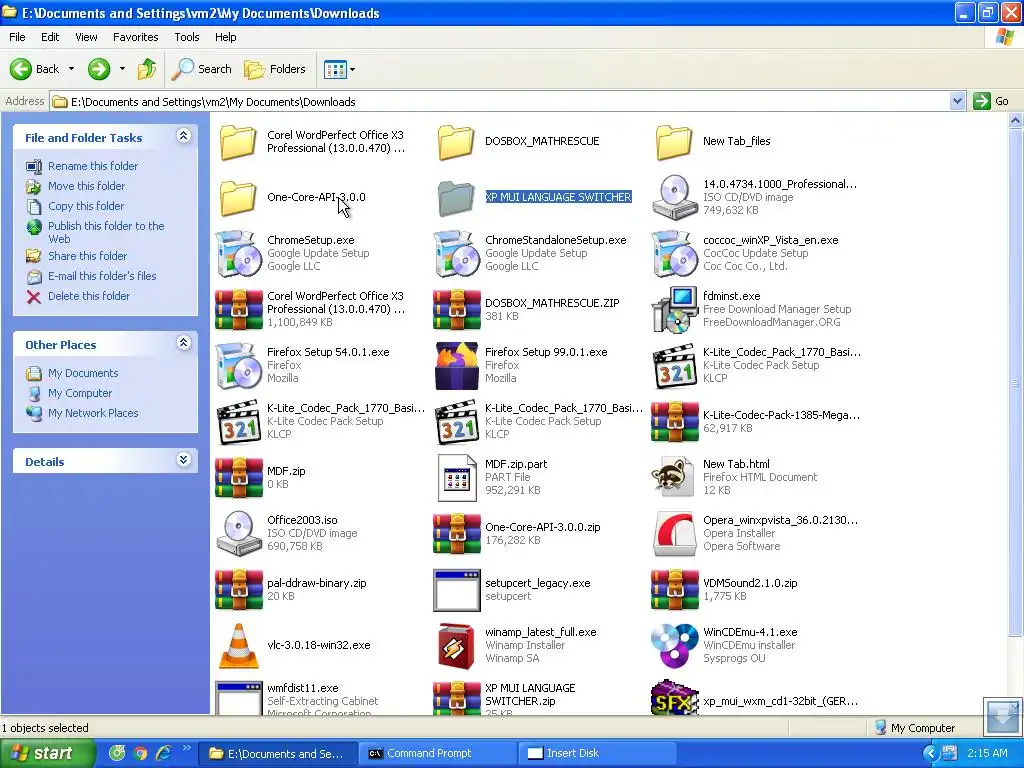Click the vertical scrollbar up arrow

point(1015,120)
